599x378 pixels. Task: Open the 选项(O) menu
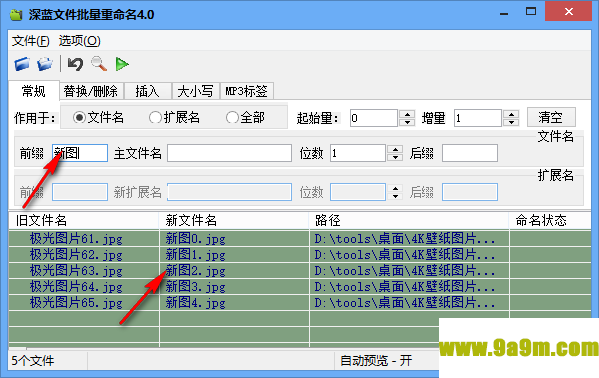pyautogui.click(x=79, y=41)
